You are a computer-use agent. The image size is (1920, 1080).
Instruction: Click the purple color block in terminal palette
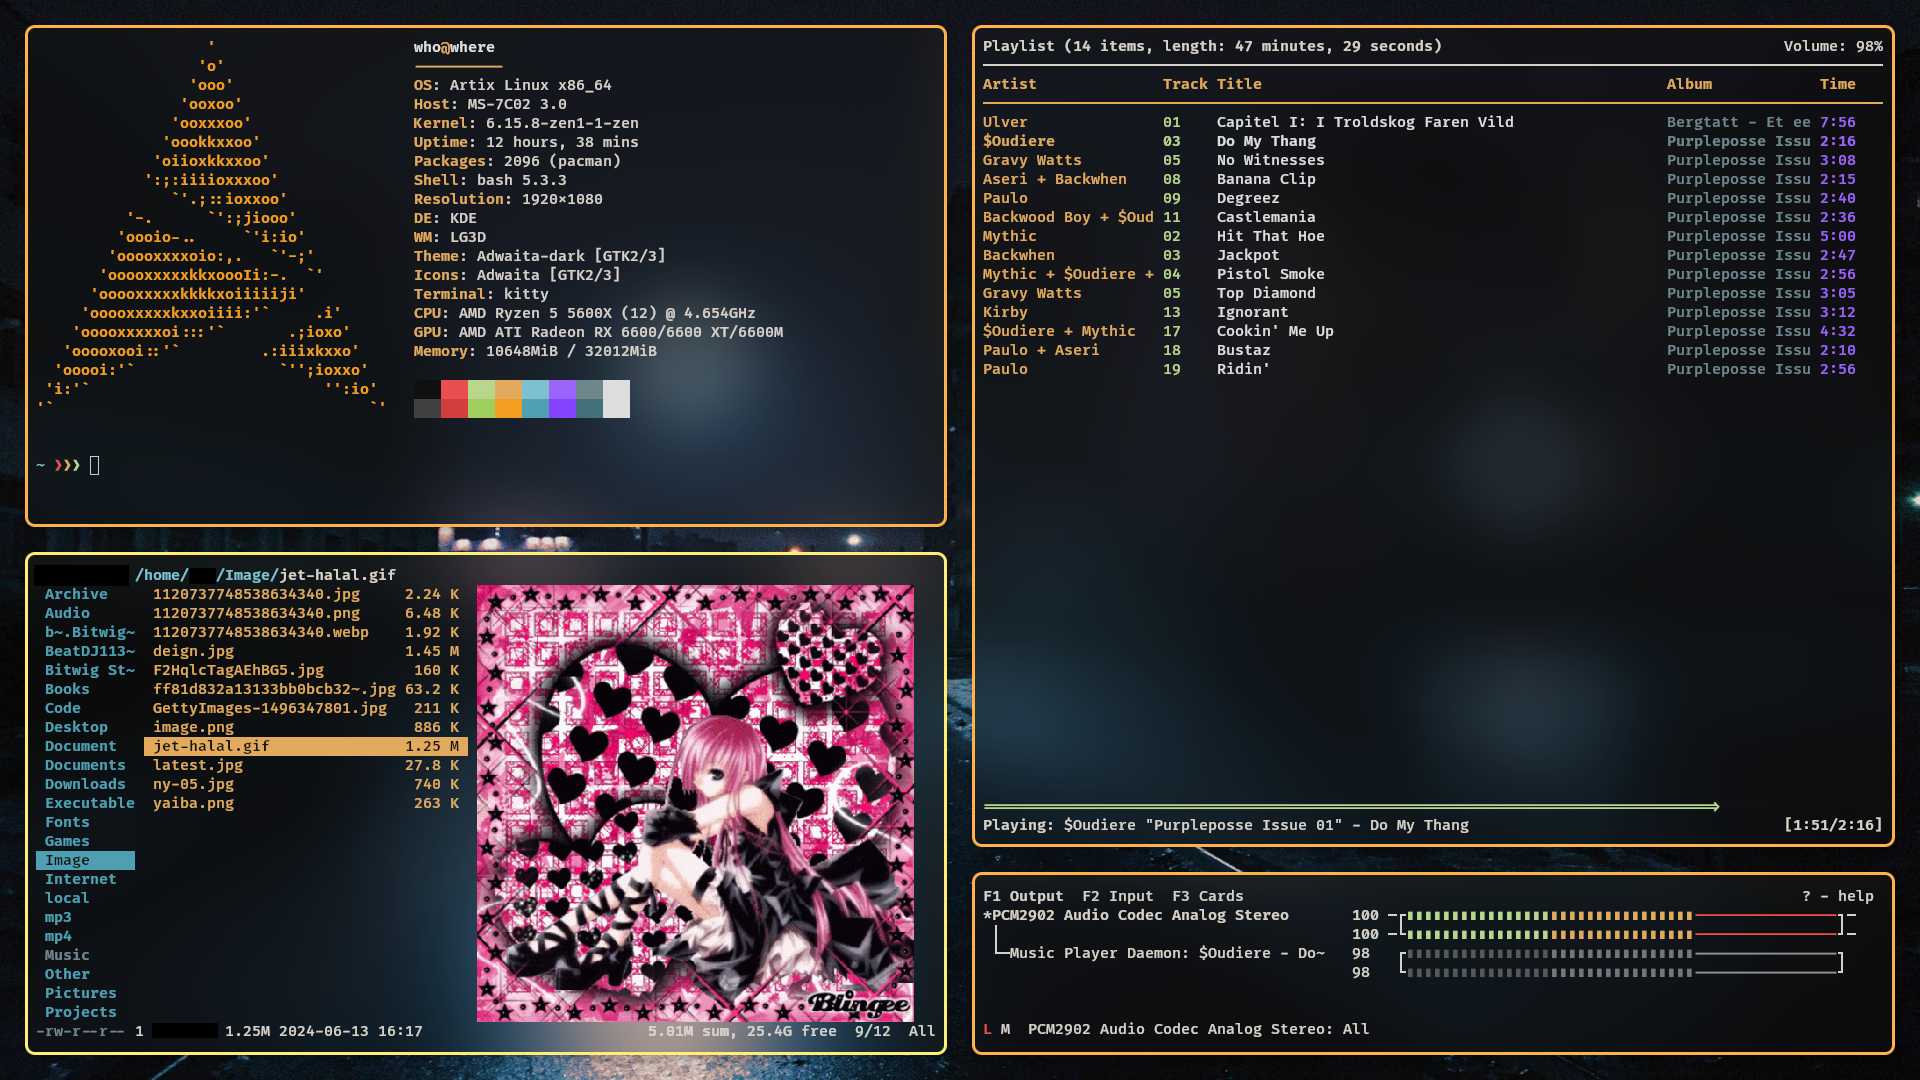(562, 399)
